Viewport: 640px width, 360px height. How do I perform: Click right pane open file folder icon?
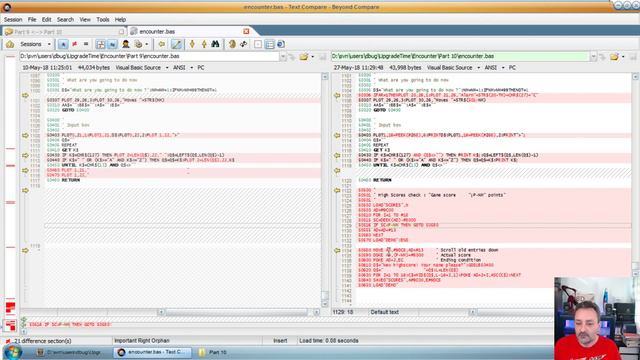[614, 57]
